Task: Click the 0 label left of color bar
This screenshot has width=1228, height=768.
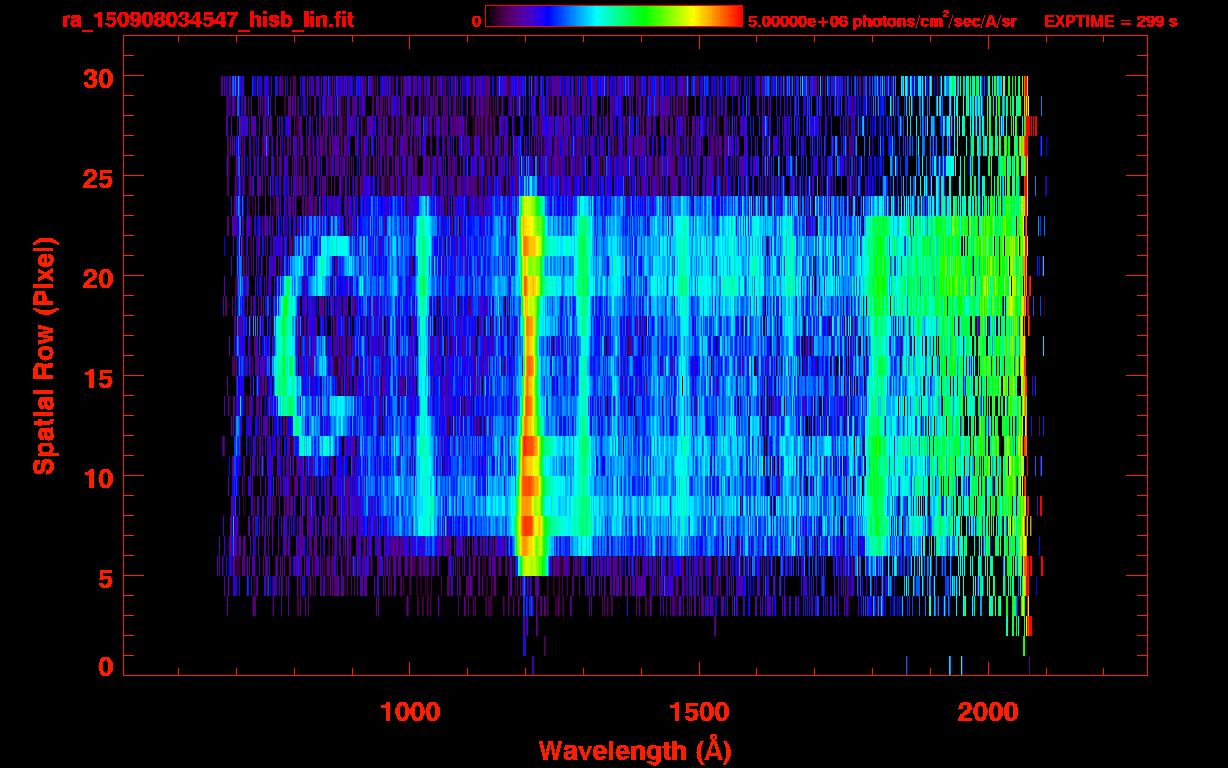Action: point(476,21)
